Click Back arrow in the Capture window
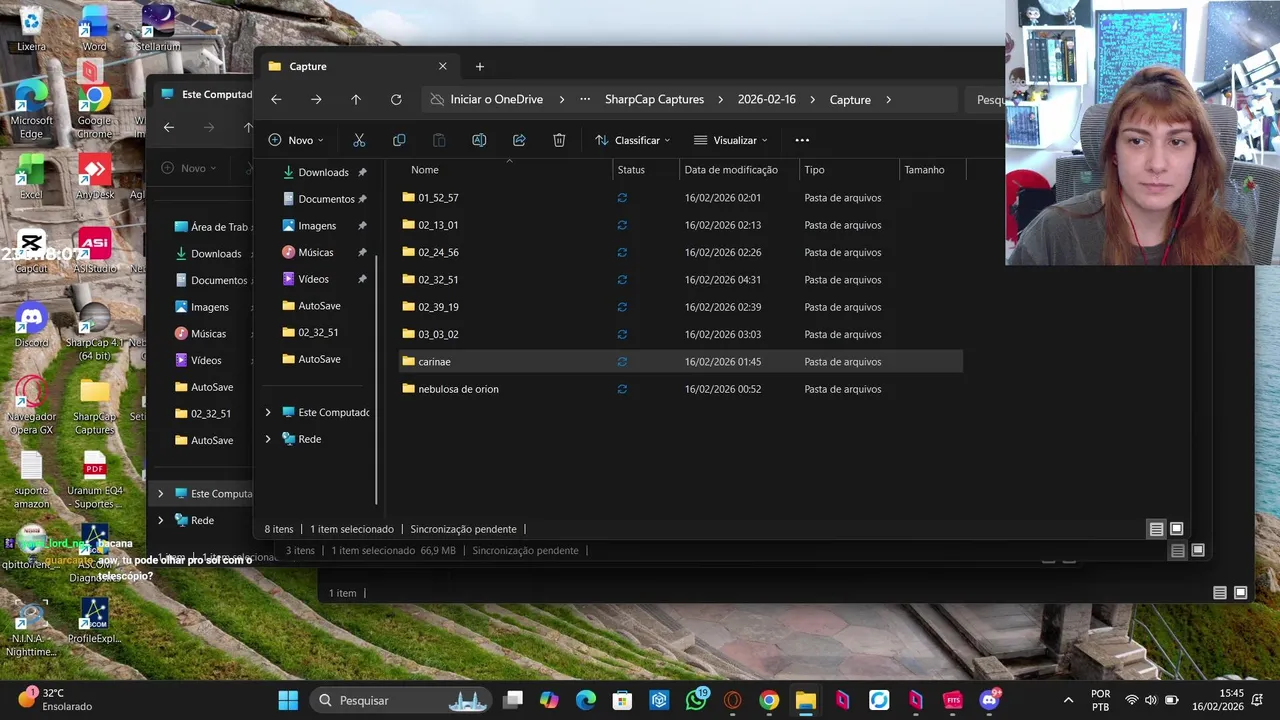Screen dimensions: 1280x720 pos(276,100)
